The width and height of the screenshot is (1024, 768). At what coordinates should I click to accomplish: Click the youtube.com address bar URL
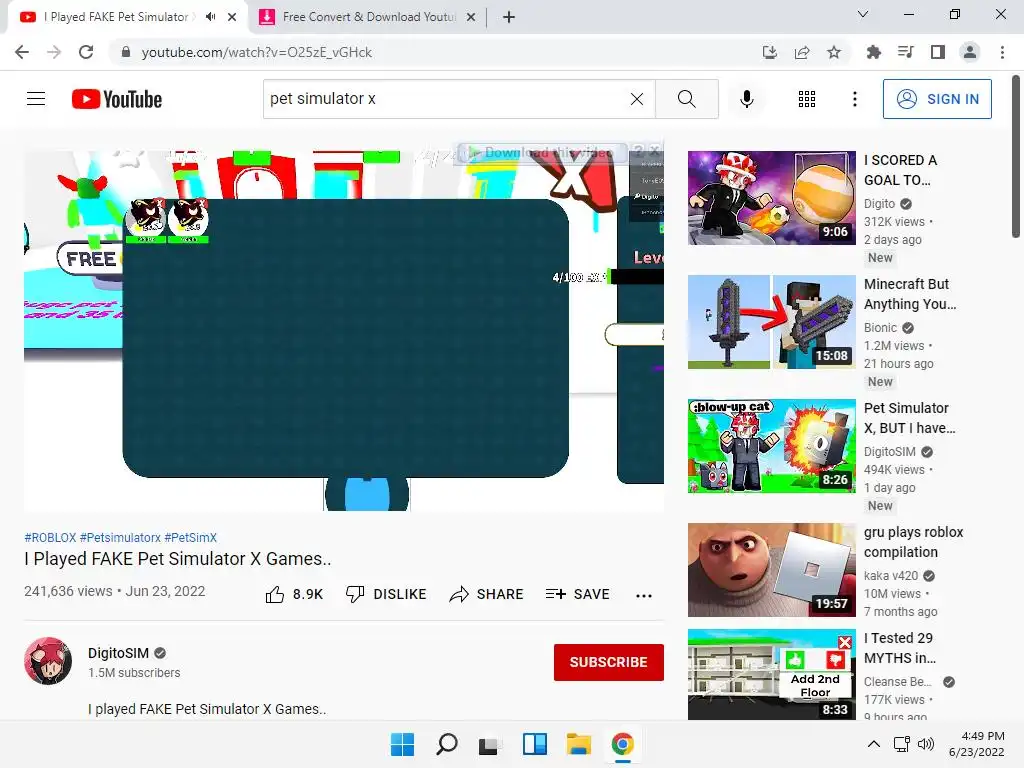[x=257, y=52]
